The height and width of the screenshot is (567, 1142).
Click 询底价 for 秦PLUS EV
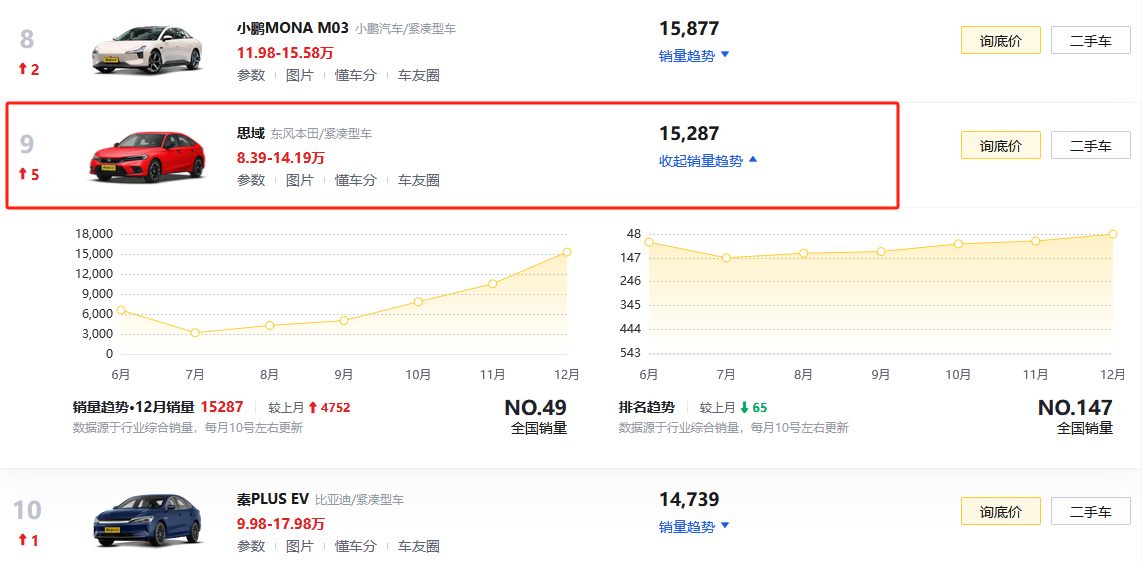pos(1001,511)
